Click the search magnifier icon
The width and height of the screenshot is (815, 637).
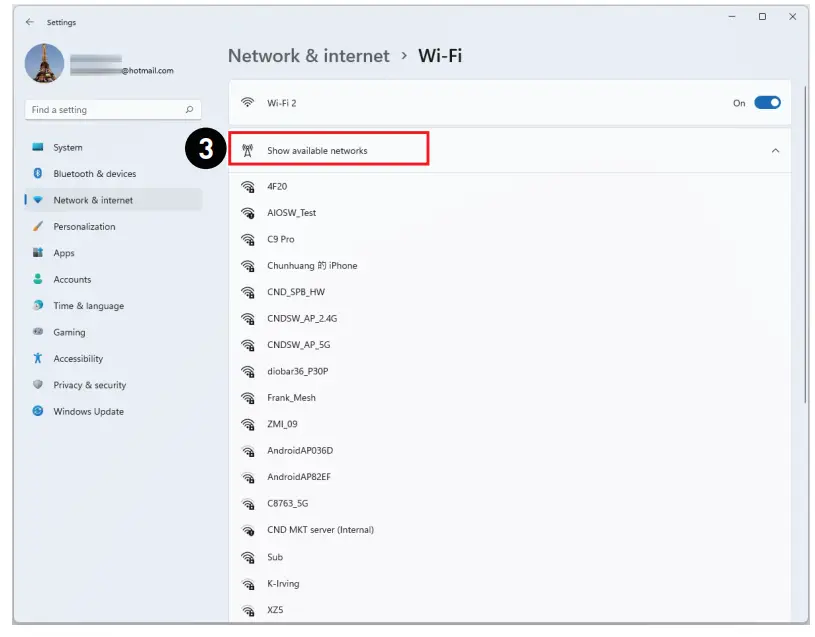pos(189,110)
